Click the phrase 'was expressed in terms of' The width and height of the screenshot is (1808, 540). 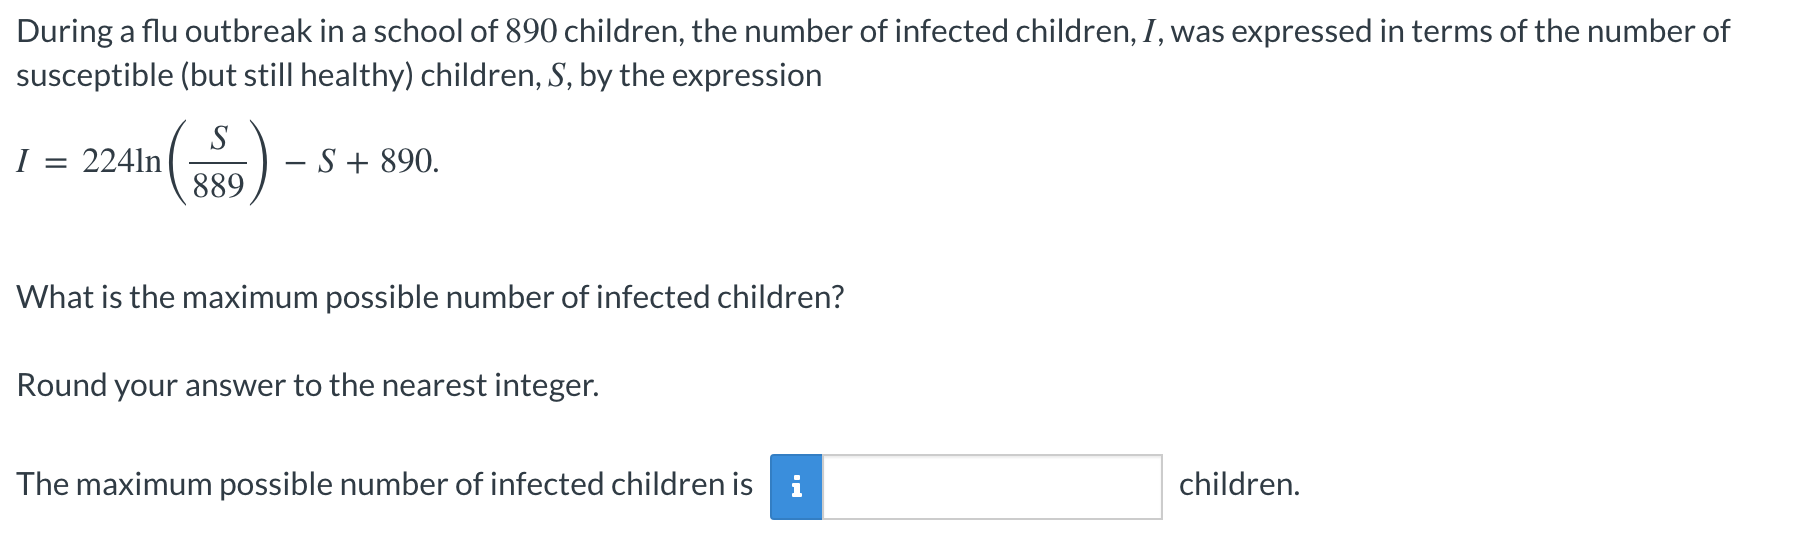coord(1348,32)
